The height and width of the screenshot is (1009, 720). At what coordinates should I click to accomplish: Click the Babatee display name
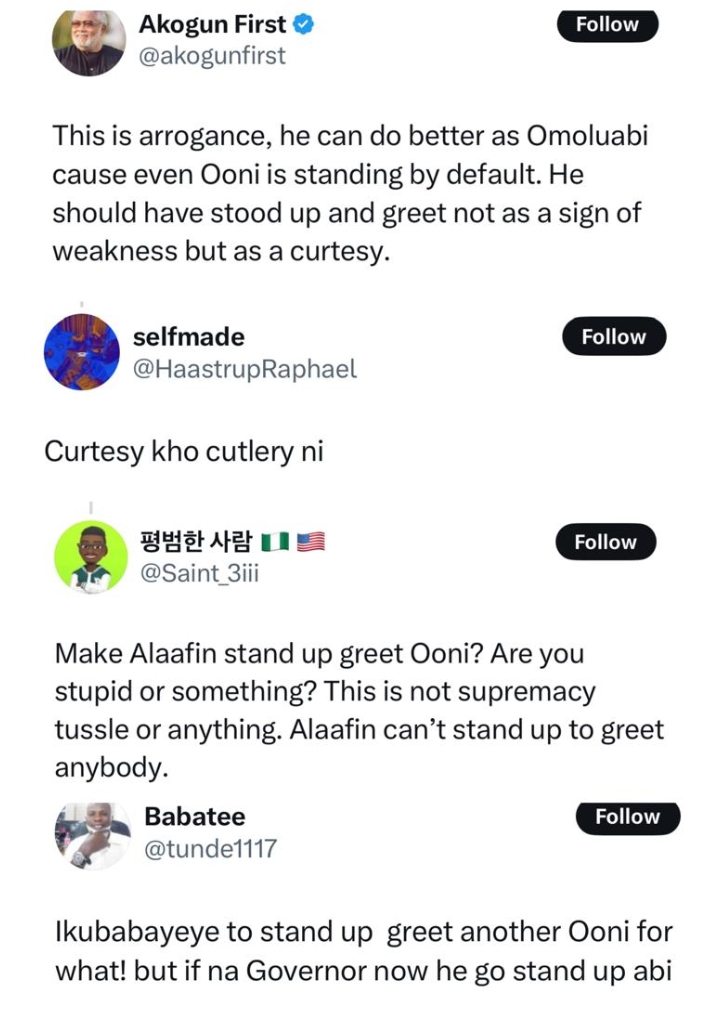[x=194, y=817]
